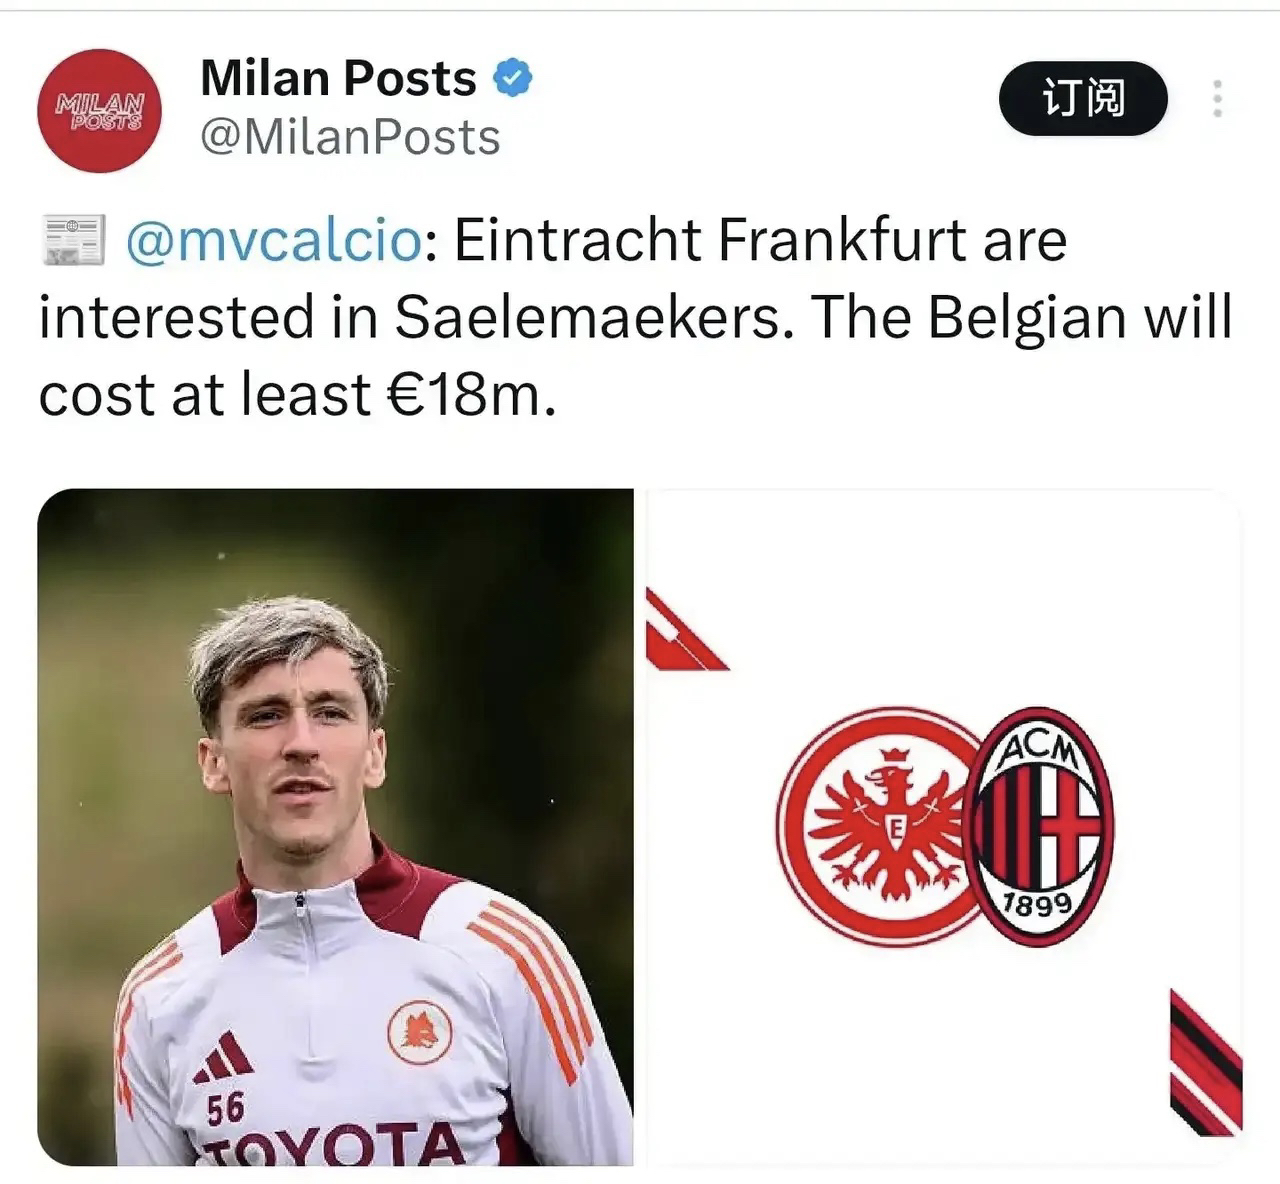
Task: Tap the 订阅 subscribe button
Action: [1083, 98]
